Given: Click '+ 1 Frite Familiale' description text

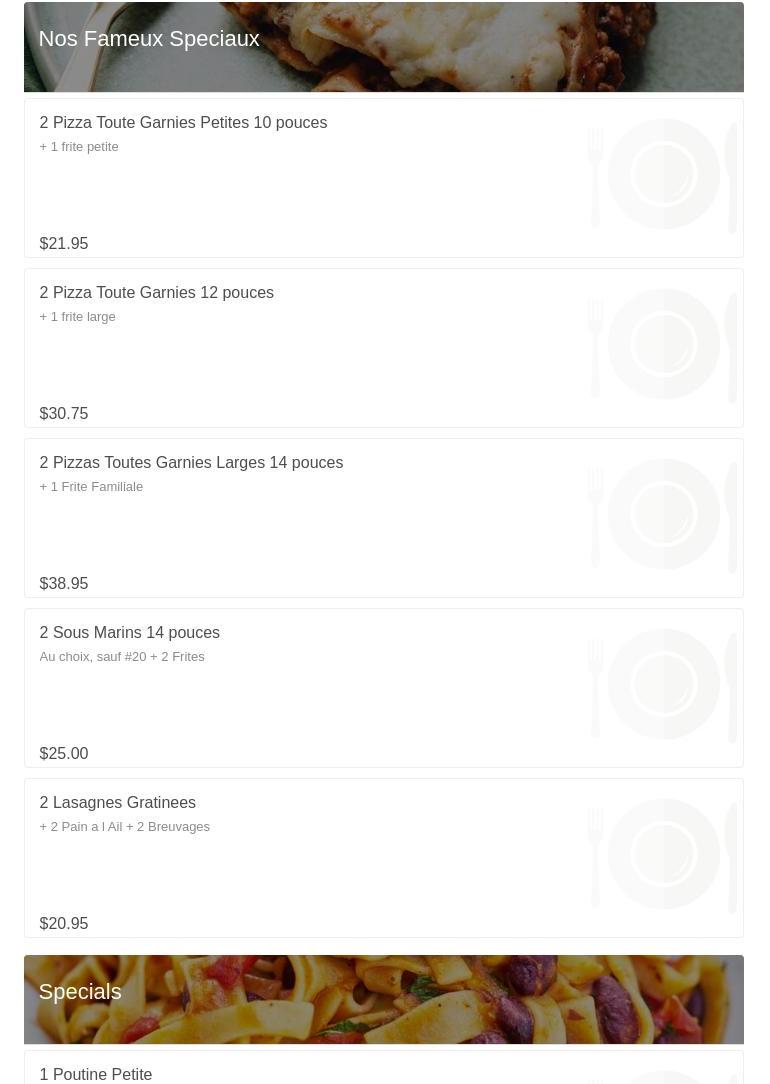Looking at the screenshot, I should [91, 487].
